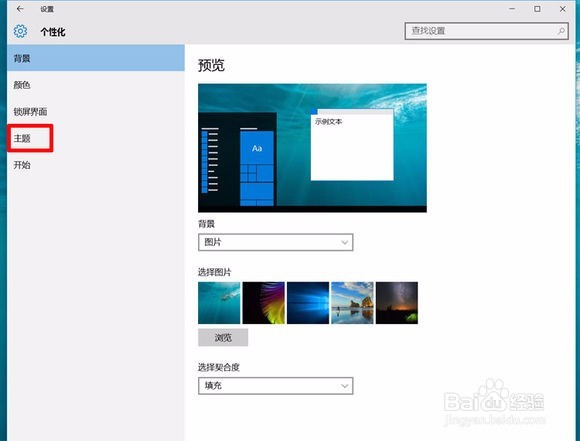This screenshot has height=441, width=580.
Task: Expand the 填充 fit dropdown
Action: tap(276, 386)
